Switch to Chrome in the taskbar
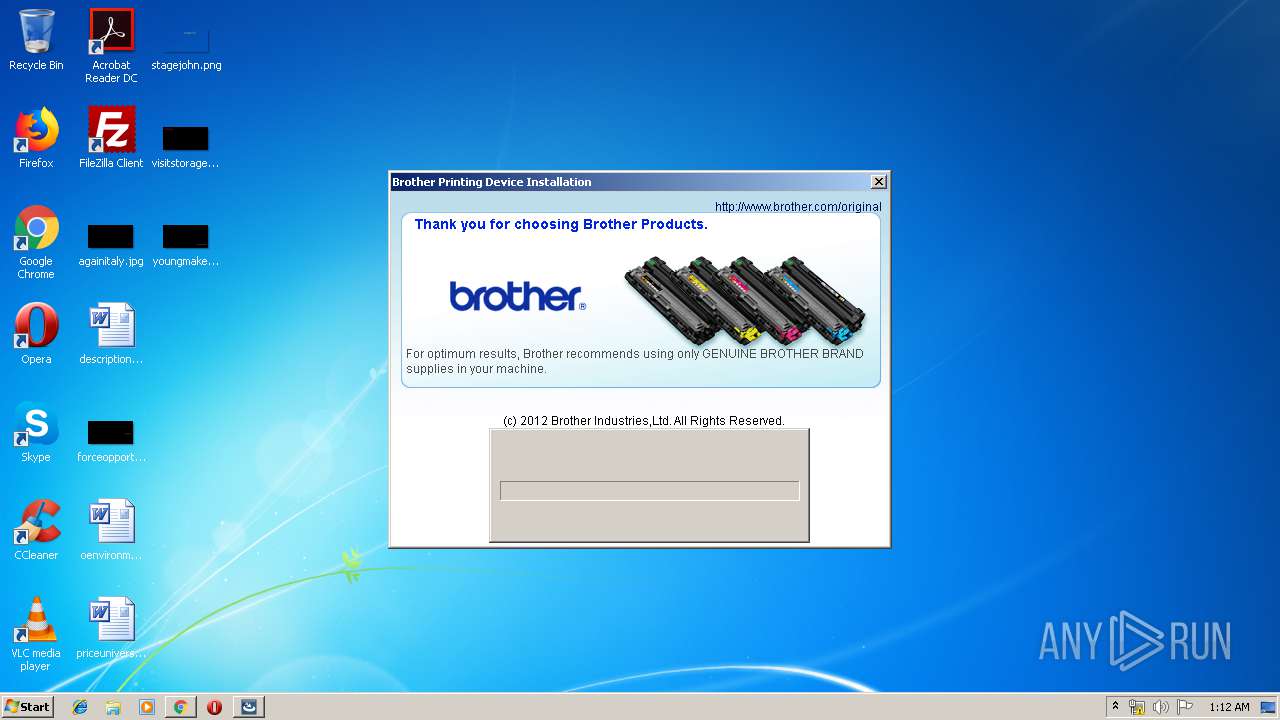Screen dimensions: 1280x720 180,707
